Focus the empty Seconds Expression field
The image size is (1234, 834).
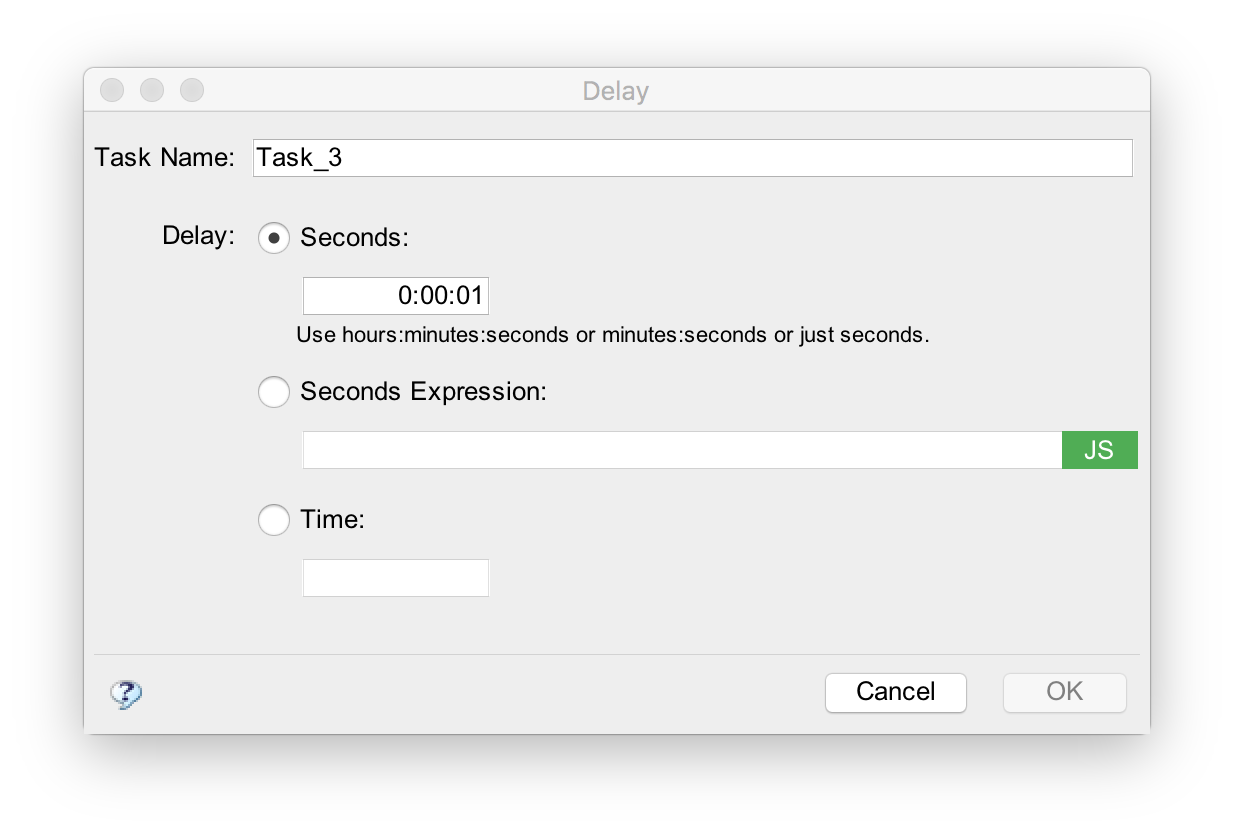coord(680,450)
